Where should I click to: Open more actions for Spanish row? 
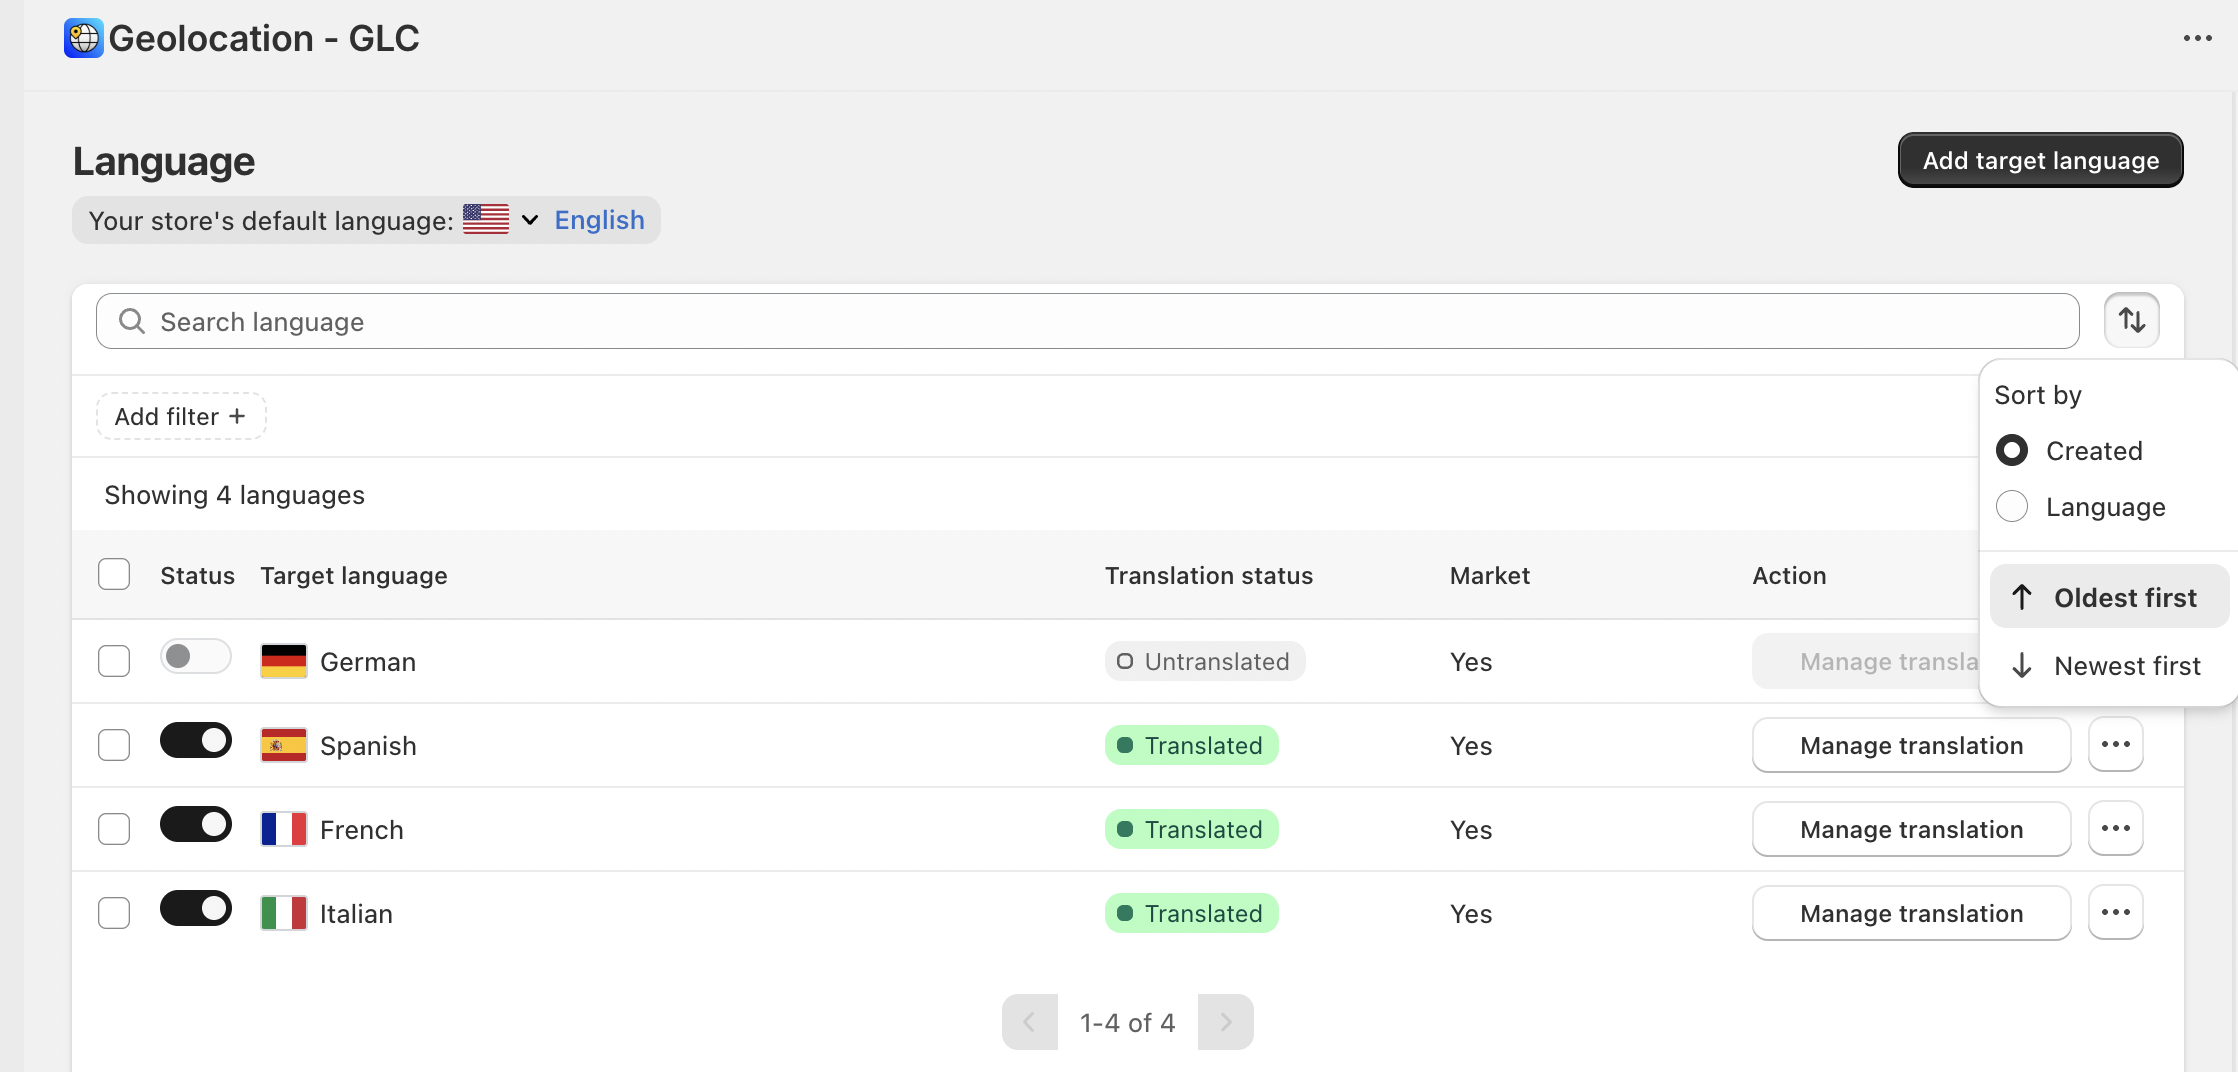(x=2115, y=745)
